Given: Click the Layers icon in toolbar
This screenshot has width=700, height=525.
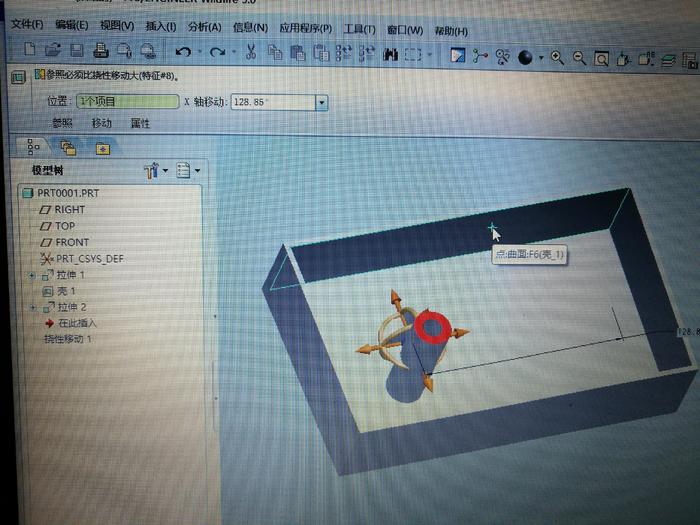Looking at the screenshot, I should point(668,60).
